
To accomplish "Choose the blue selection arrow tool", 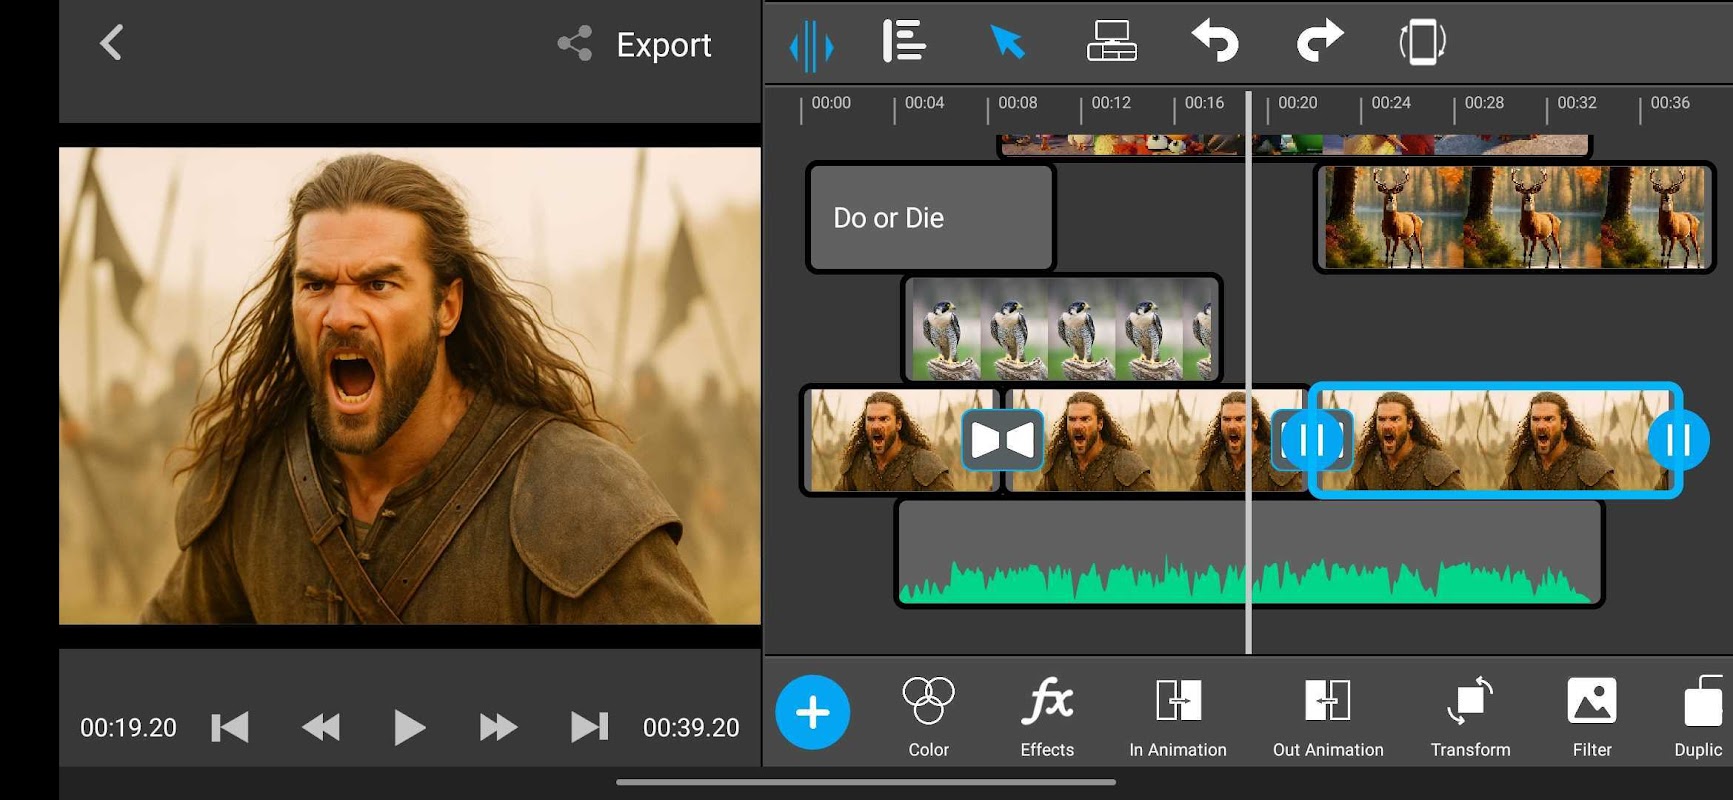I will [x=1007, y=43].
